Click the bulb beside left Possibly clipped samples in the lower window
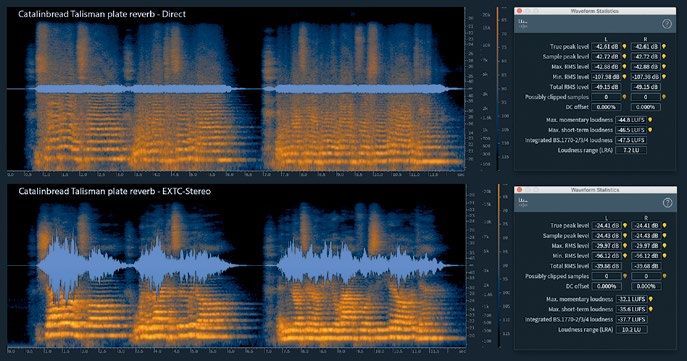687x361 pixels. (x=625, y=276)
